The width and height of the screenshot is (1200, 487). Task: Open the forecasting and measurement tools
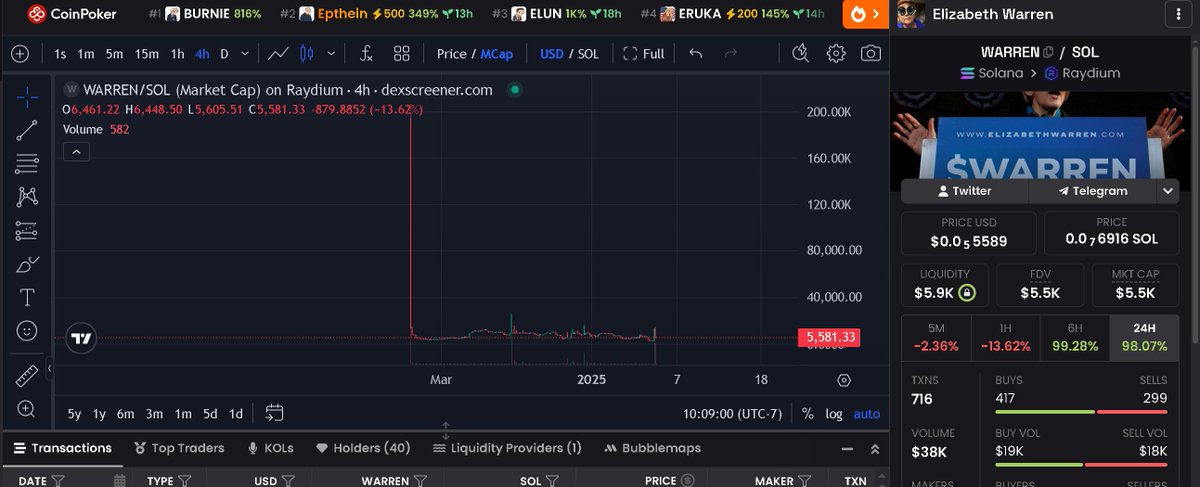coord(27,231)
